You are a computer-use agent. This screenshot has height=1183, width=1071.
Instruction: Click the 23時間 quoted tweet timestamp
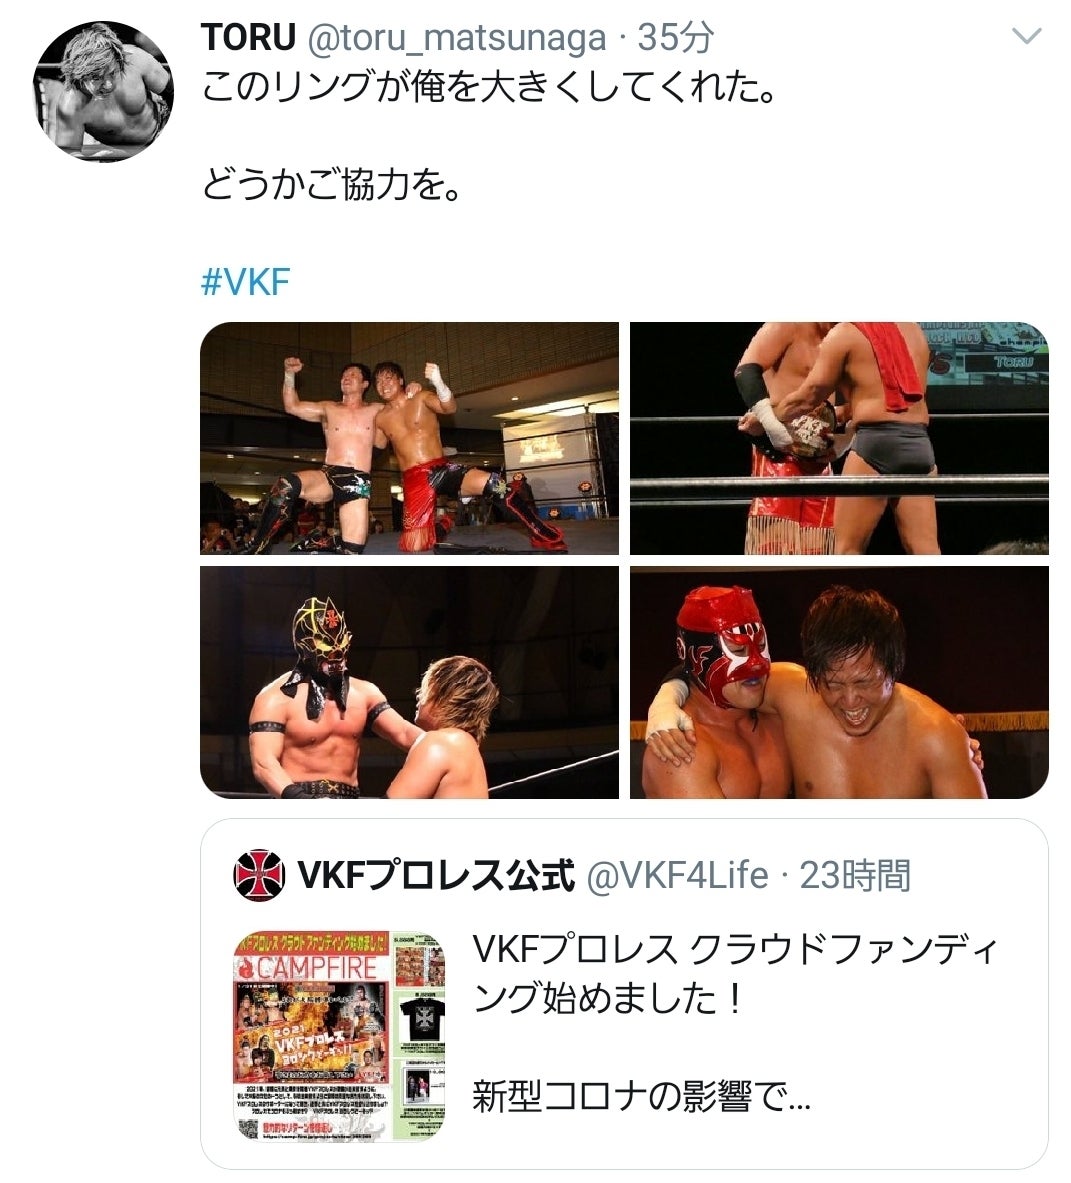click(x=855, y=876)
